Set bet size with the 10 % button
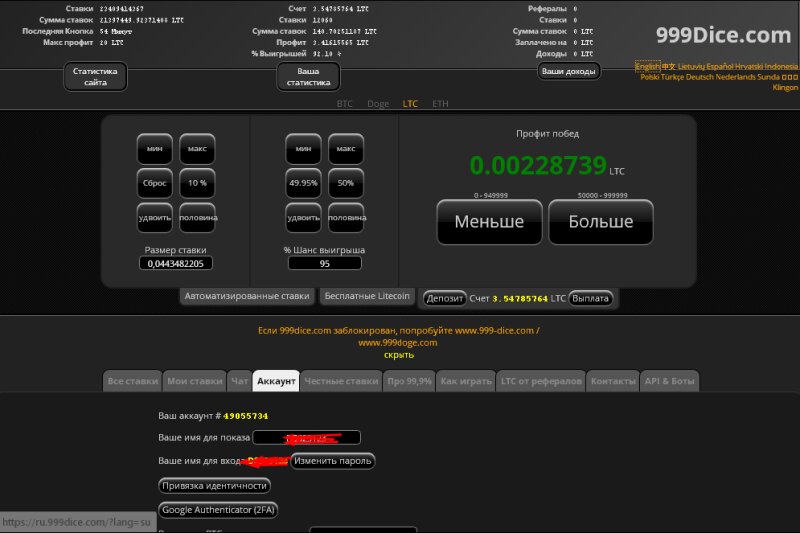Screen dimensions: 800x533 coord(197,183)
